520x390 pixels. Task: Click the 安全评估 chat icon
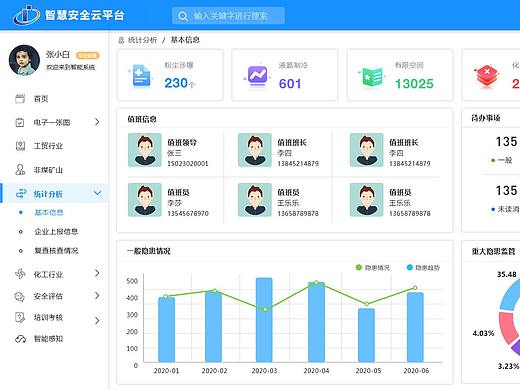pos(20,296)
